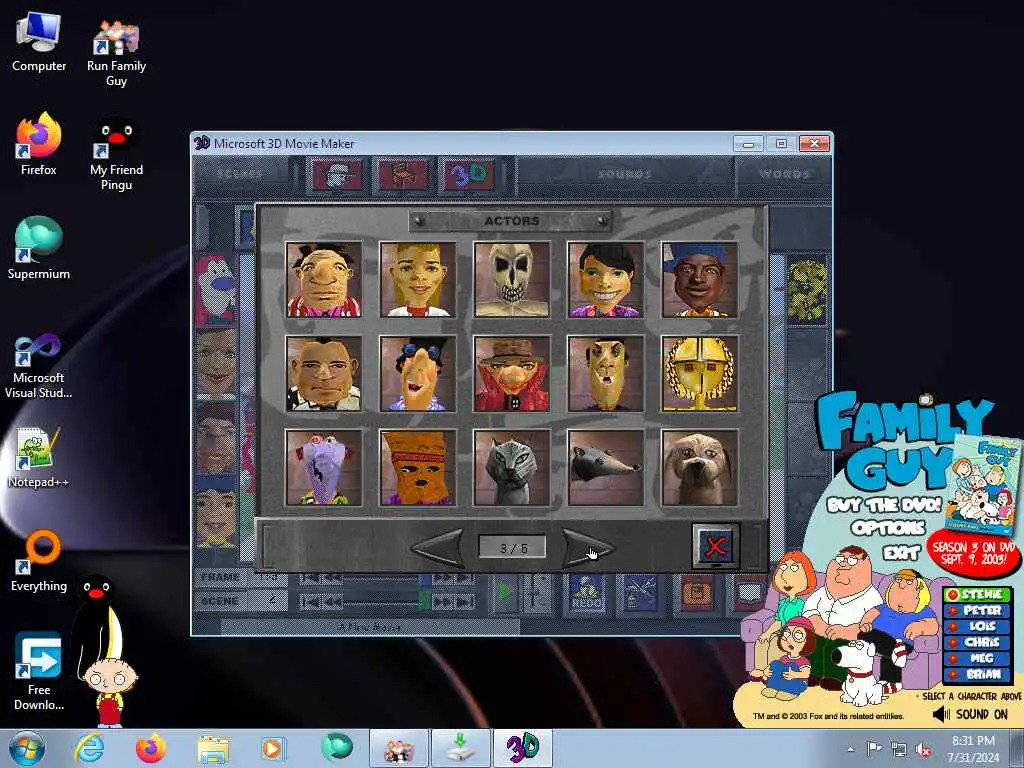1024x768 pixels.
Task: Switch to the Scenes section
Action: coord(240,174)
